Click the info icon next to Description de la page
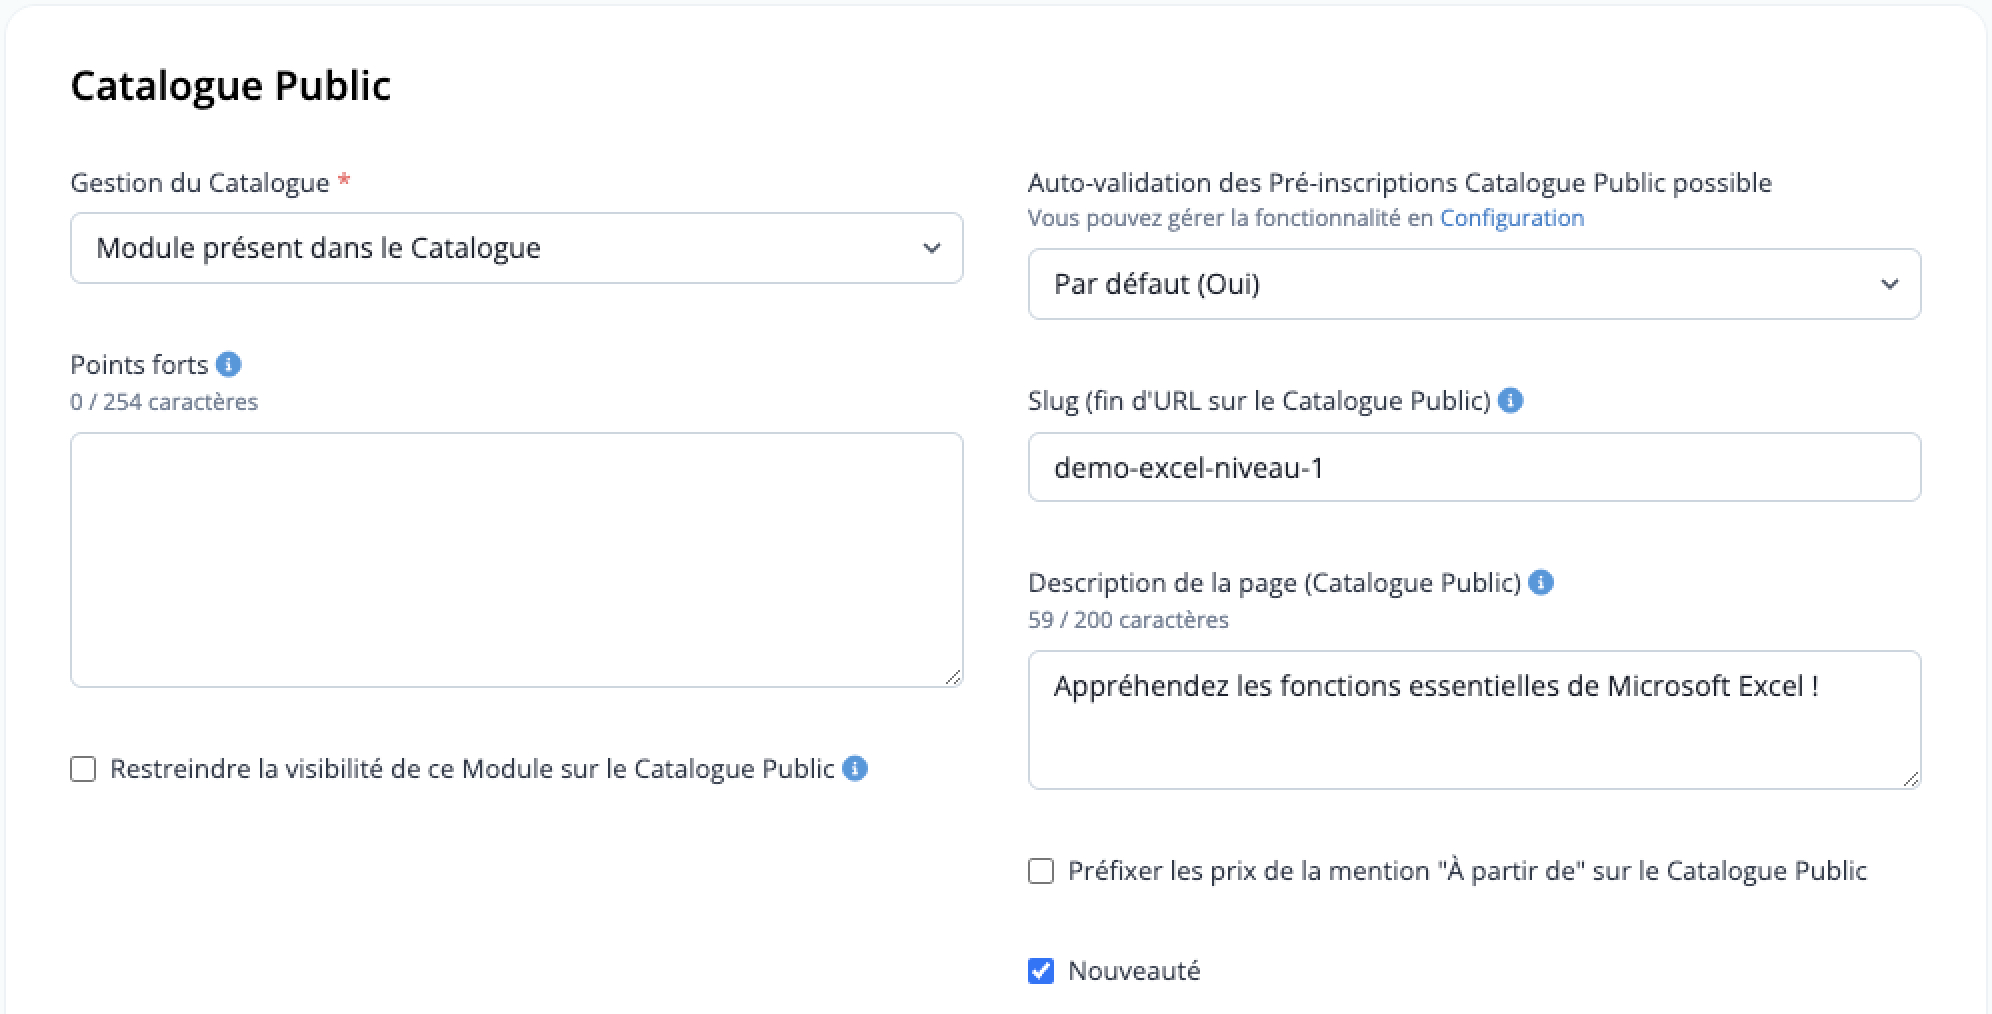The height and width of the screenshot is (1014, 1992). pyautogui.click(x=1541, y=582)
